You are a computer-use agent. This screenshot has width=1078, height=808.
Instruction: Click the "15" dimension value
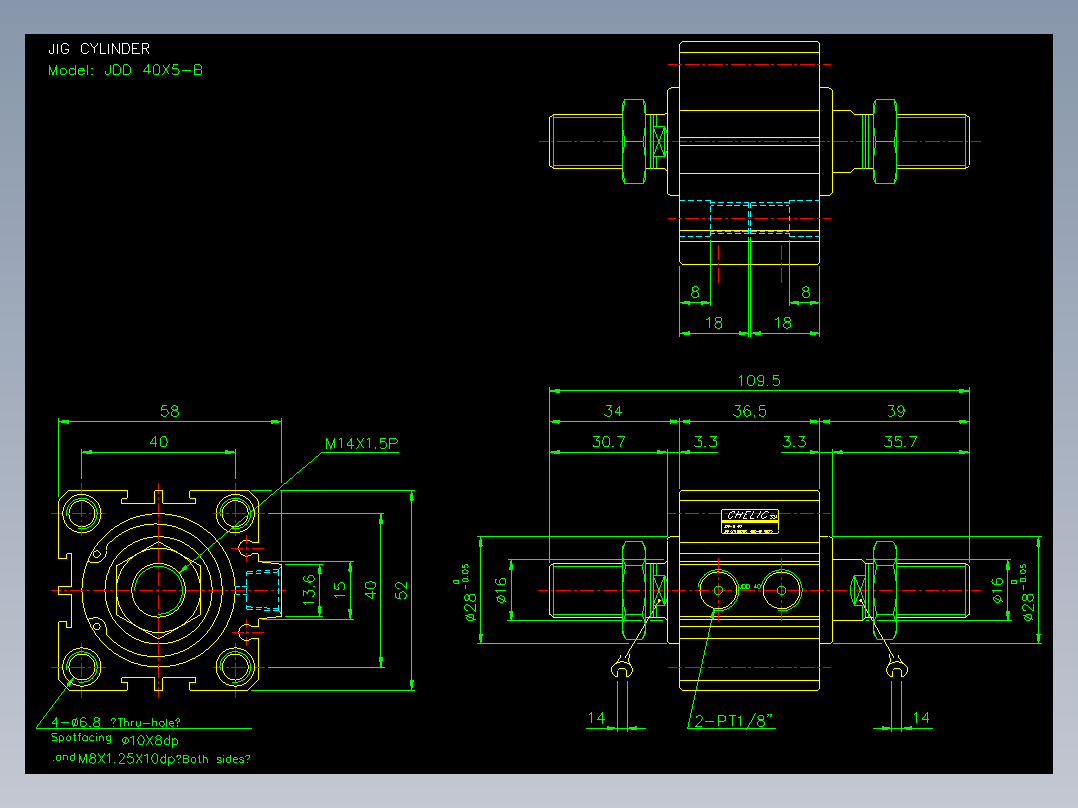(x=340, y=590)
